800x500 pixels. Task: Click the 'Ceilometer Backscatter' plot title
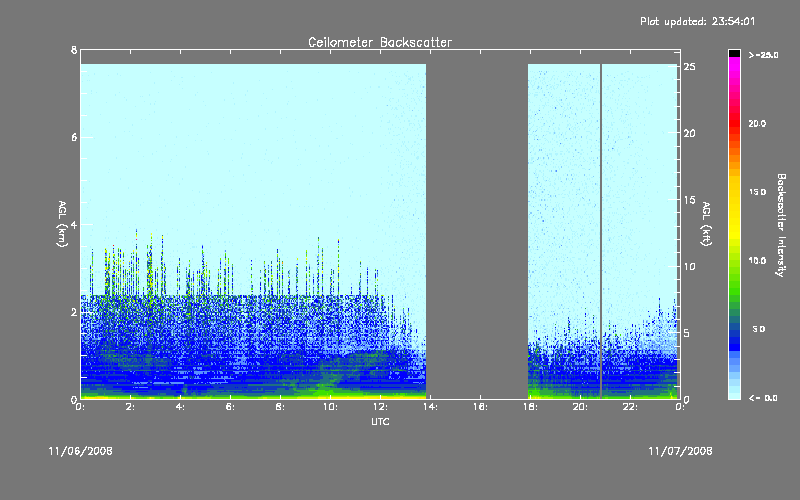[380, 42]
